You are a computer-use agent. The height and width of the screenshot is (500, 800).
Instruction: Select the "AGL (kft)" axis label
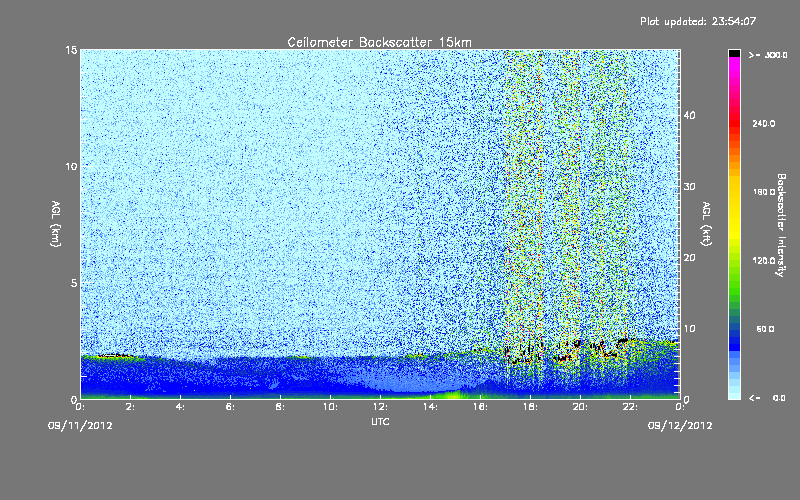point(706,223)
